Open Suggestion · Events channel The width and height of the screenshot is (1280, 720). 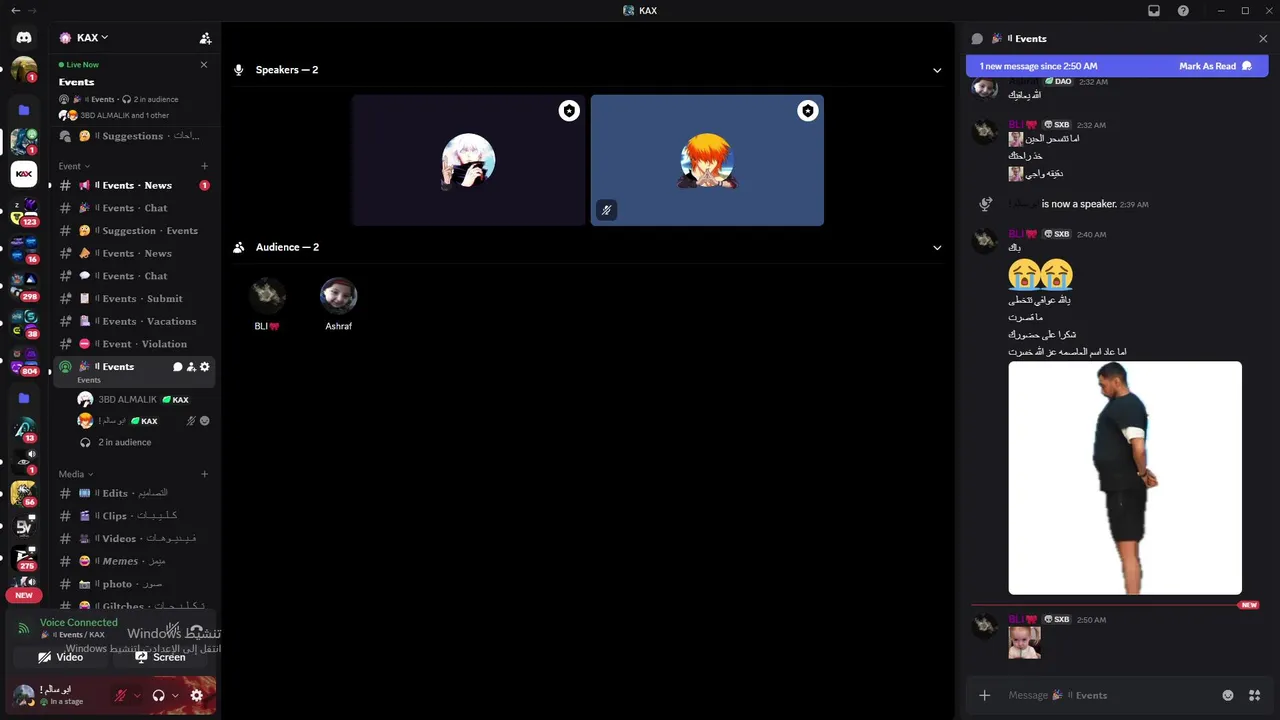pos(134,231)
